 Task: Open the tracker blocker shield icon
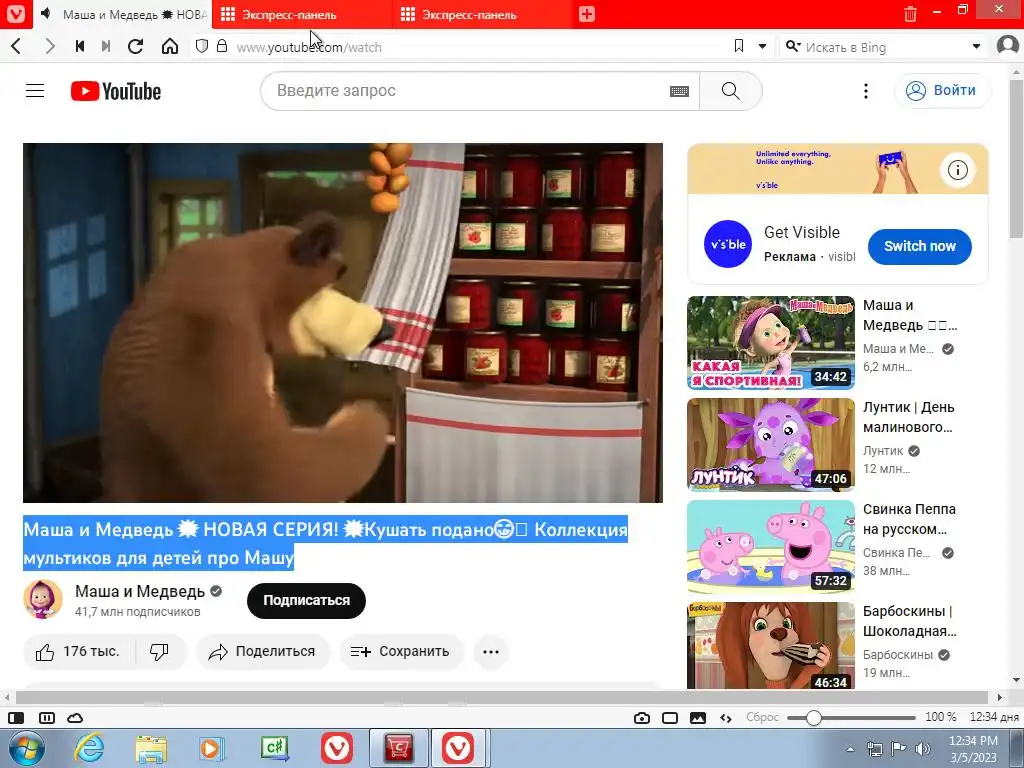pyautogui.click(x=202, y=46)
